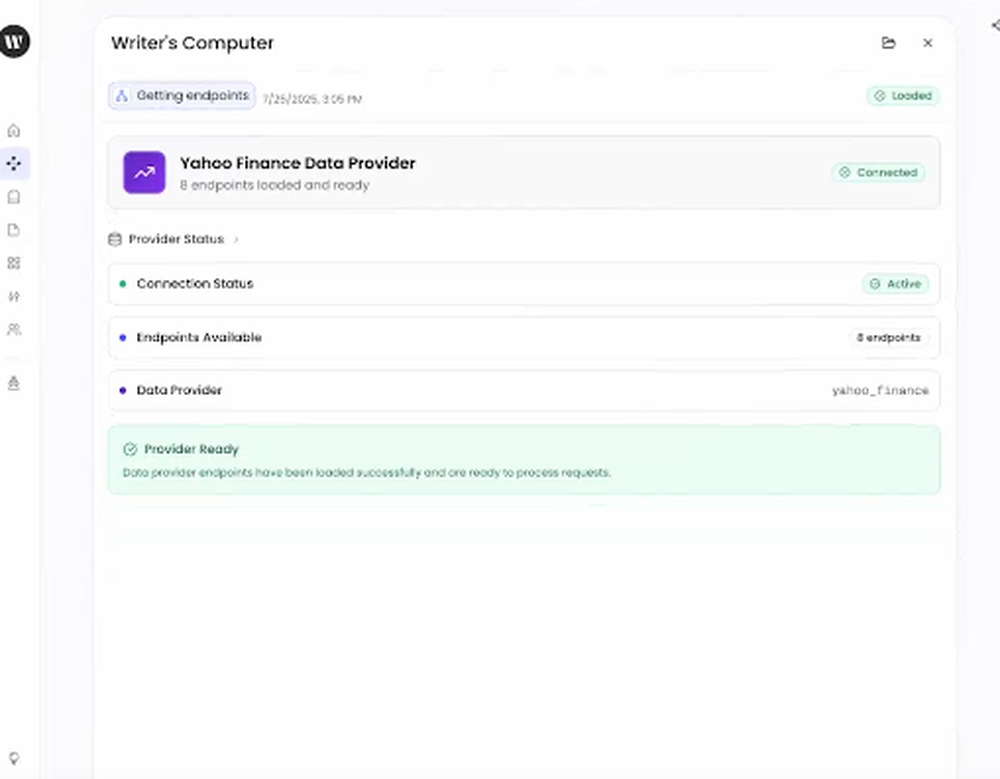Open the Home icon in sidebar
This screenshot has width=1000, height=779.
[x=13, y=130]
